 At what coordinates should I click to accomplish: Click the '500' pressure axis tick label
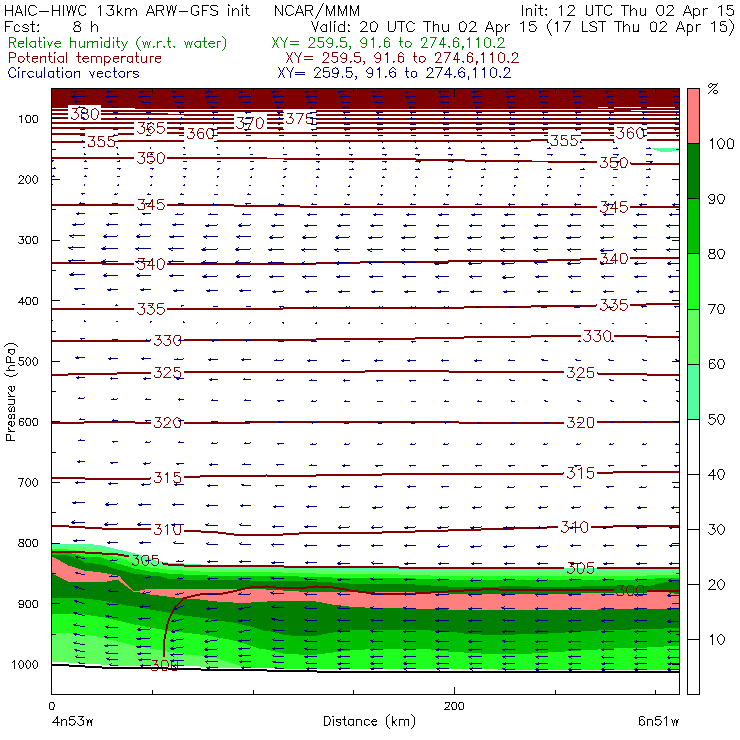coord(28,362)
